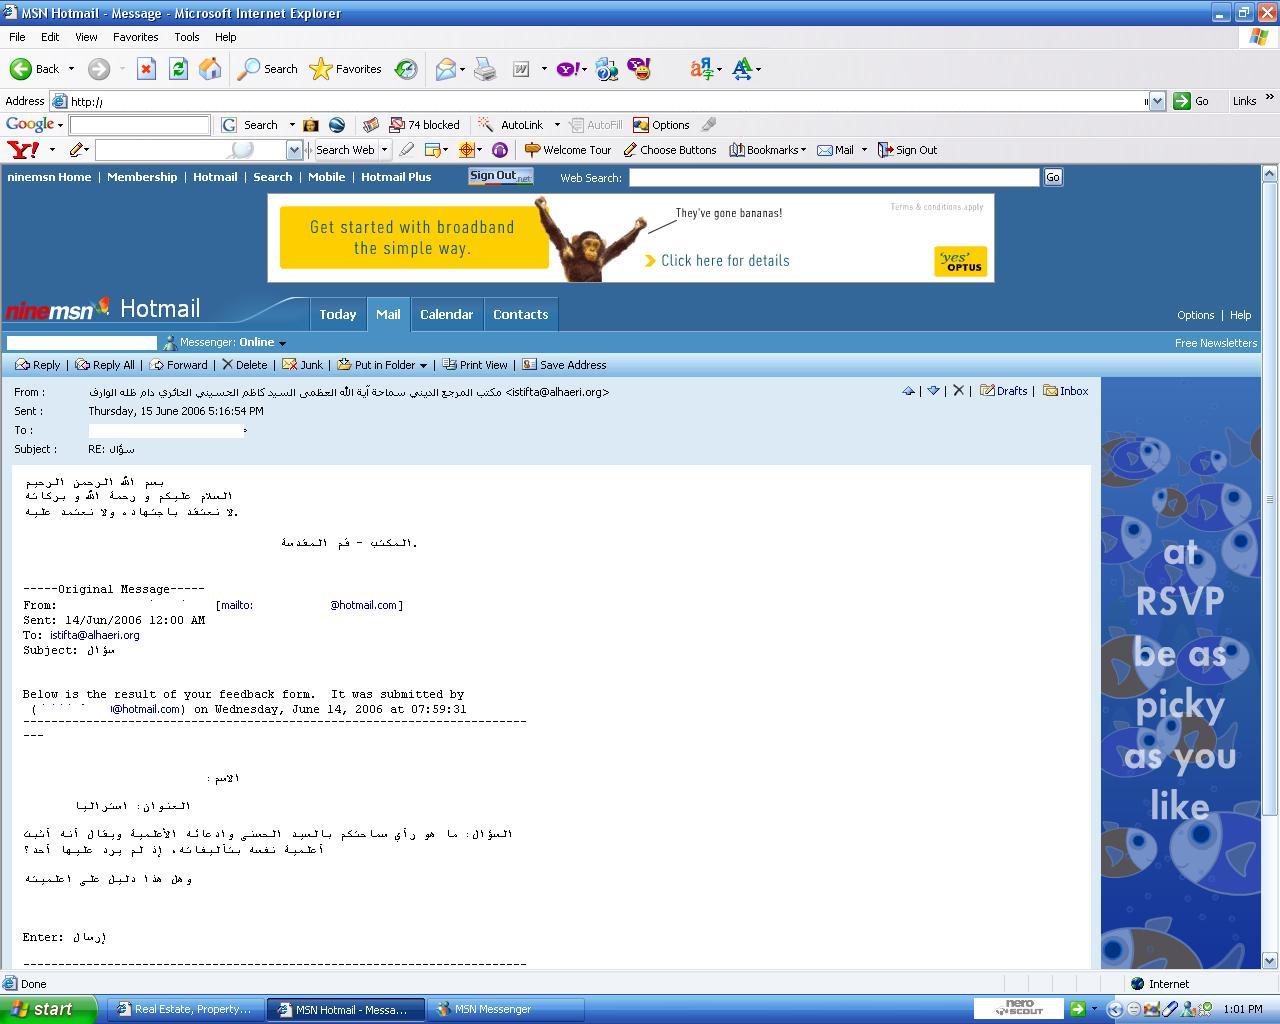
Task: Click the Forward message button
Action: [x=179, y=365]
